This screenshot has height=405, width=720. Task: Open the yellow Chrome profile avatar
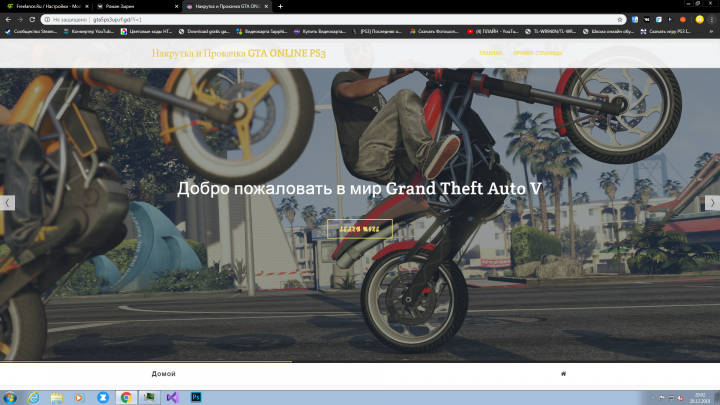pos(699,19)
